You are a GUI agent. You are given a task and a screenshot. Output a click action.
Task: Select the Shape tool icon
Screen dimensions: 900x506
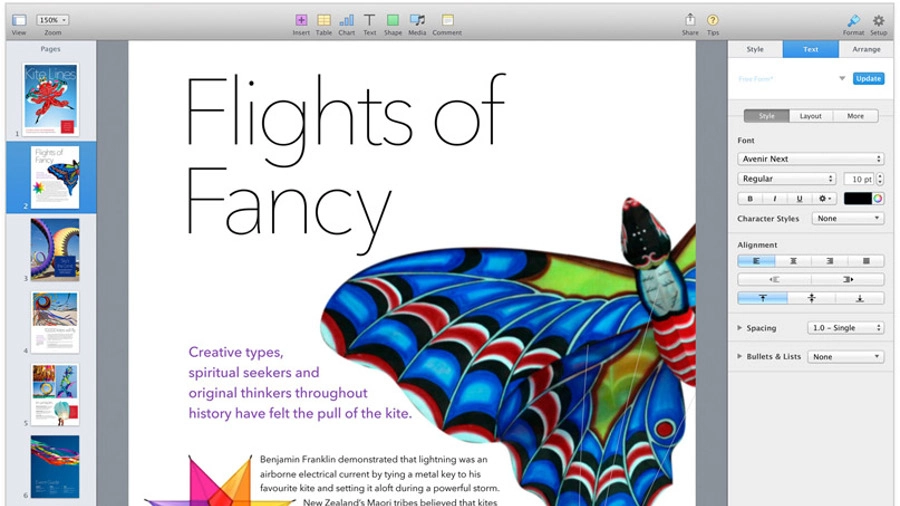pyautogui.click(x=393, y=20)
